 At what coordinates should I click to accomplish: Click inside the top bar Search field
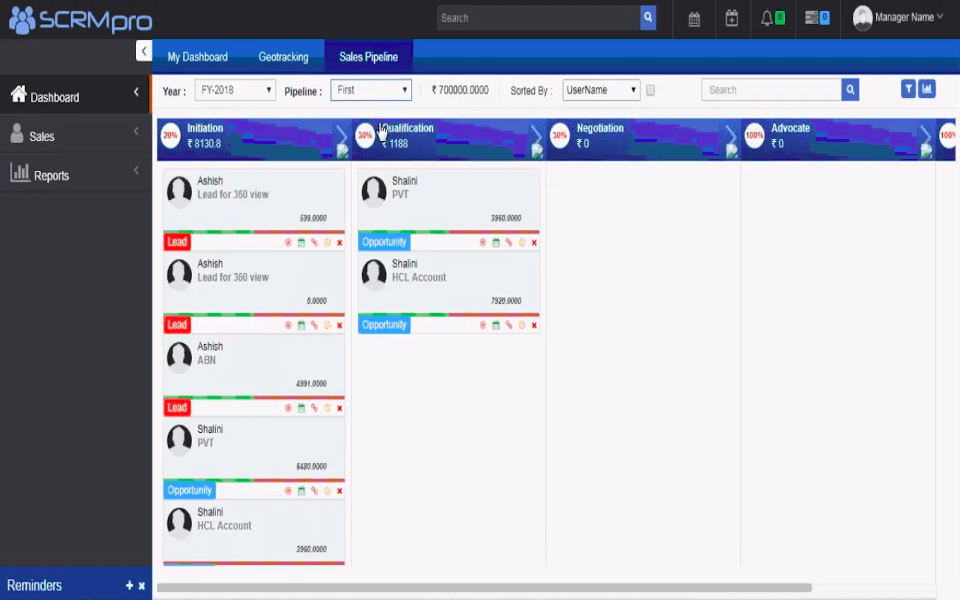(x=539, y=18)
